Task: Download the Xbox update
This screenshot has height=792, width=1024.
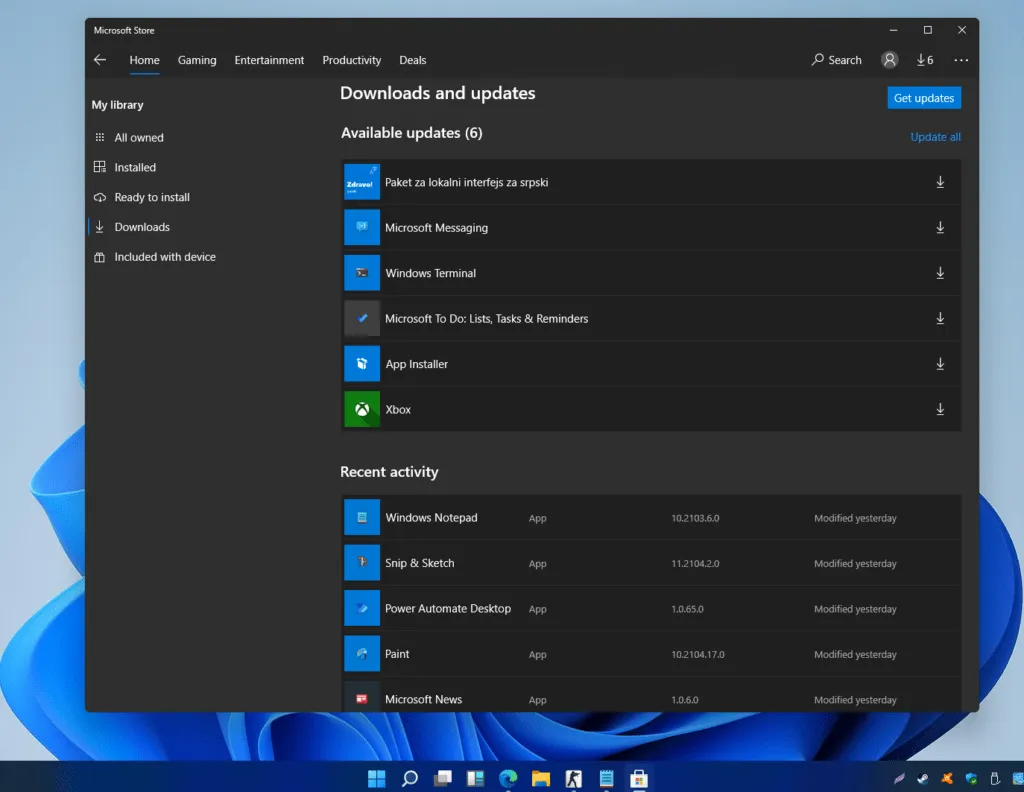Action: click(x=940, y=409)
